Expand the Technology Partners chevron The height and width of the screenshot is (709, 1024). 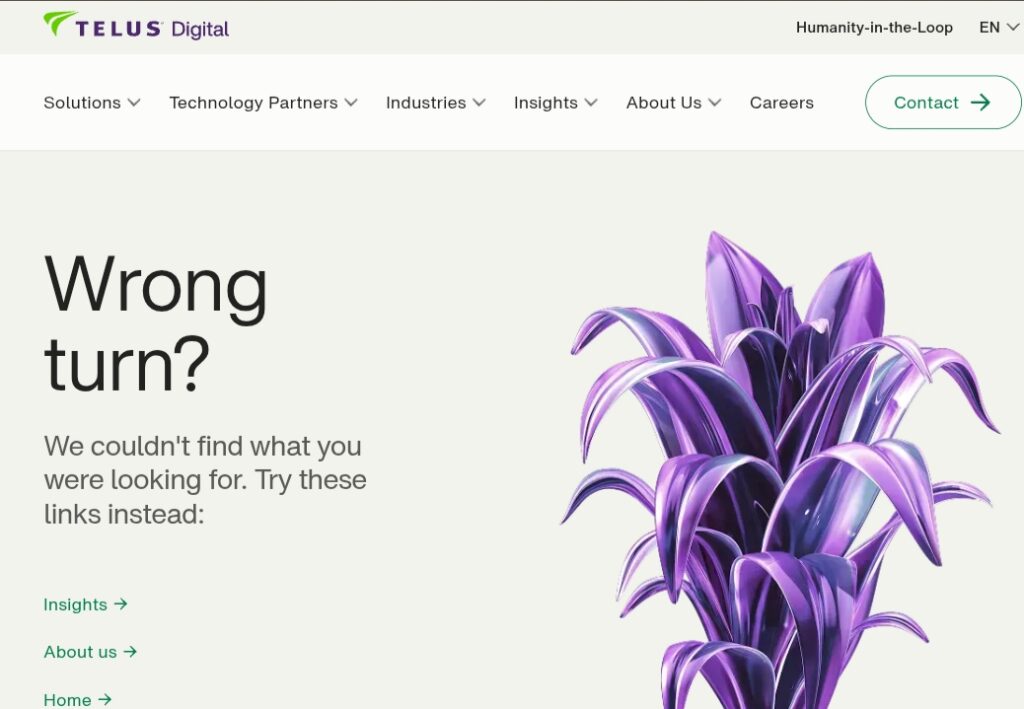(351, 102)
